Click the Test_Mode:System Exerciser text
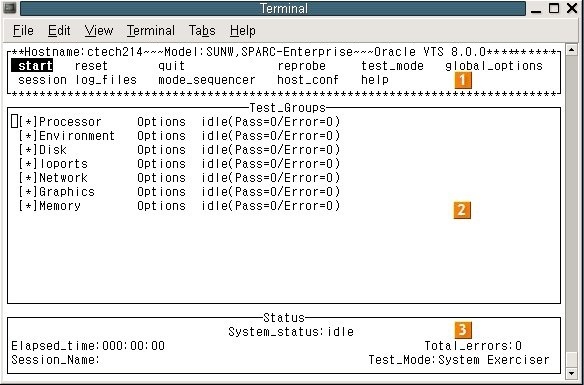Image resolution: width=584 pixels, height=385 pixels. (x=459, y=360)
